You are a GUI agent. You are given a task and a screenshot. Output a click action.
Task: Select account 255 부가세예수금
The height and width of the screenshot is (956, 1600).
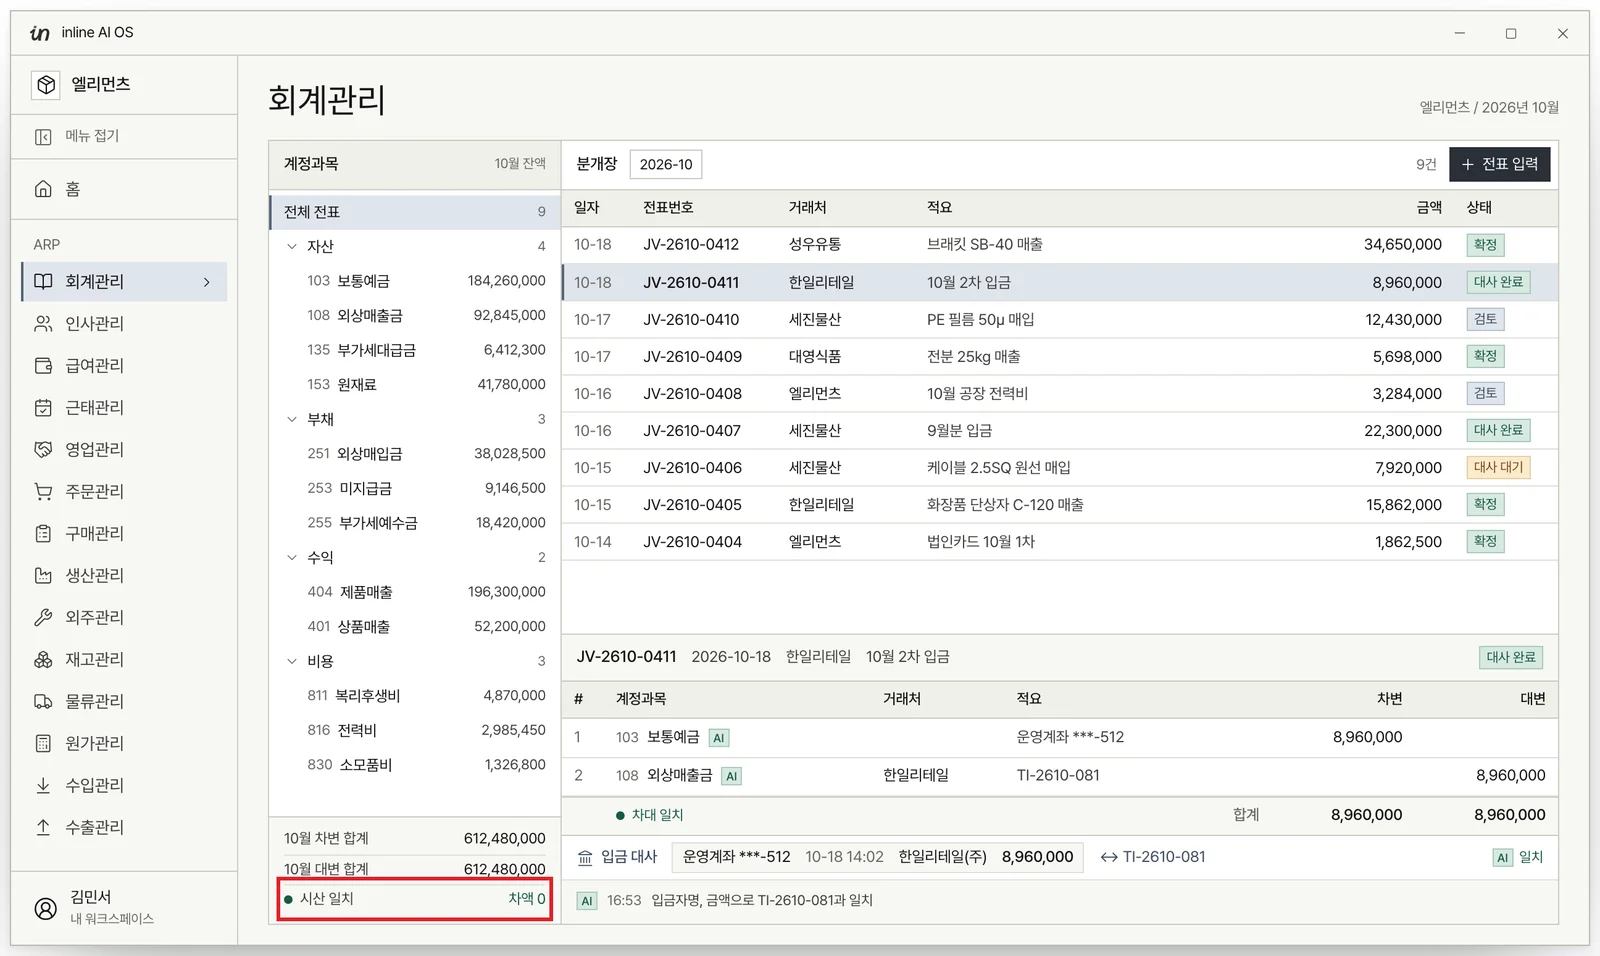[x=414, y=522]
